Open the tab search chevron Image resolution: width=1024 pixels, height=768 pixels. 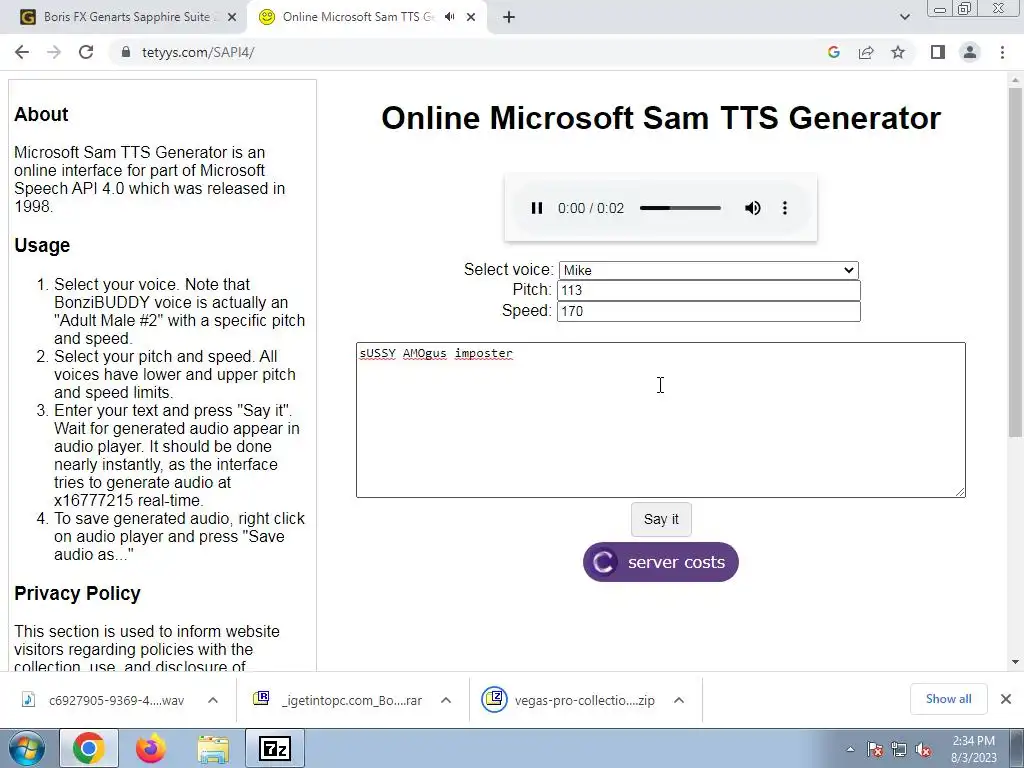pyautogui.click(x=904, y=17)
